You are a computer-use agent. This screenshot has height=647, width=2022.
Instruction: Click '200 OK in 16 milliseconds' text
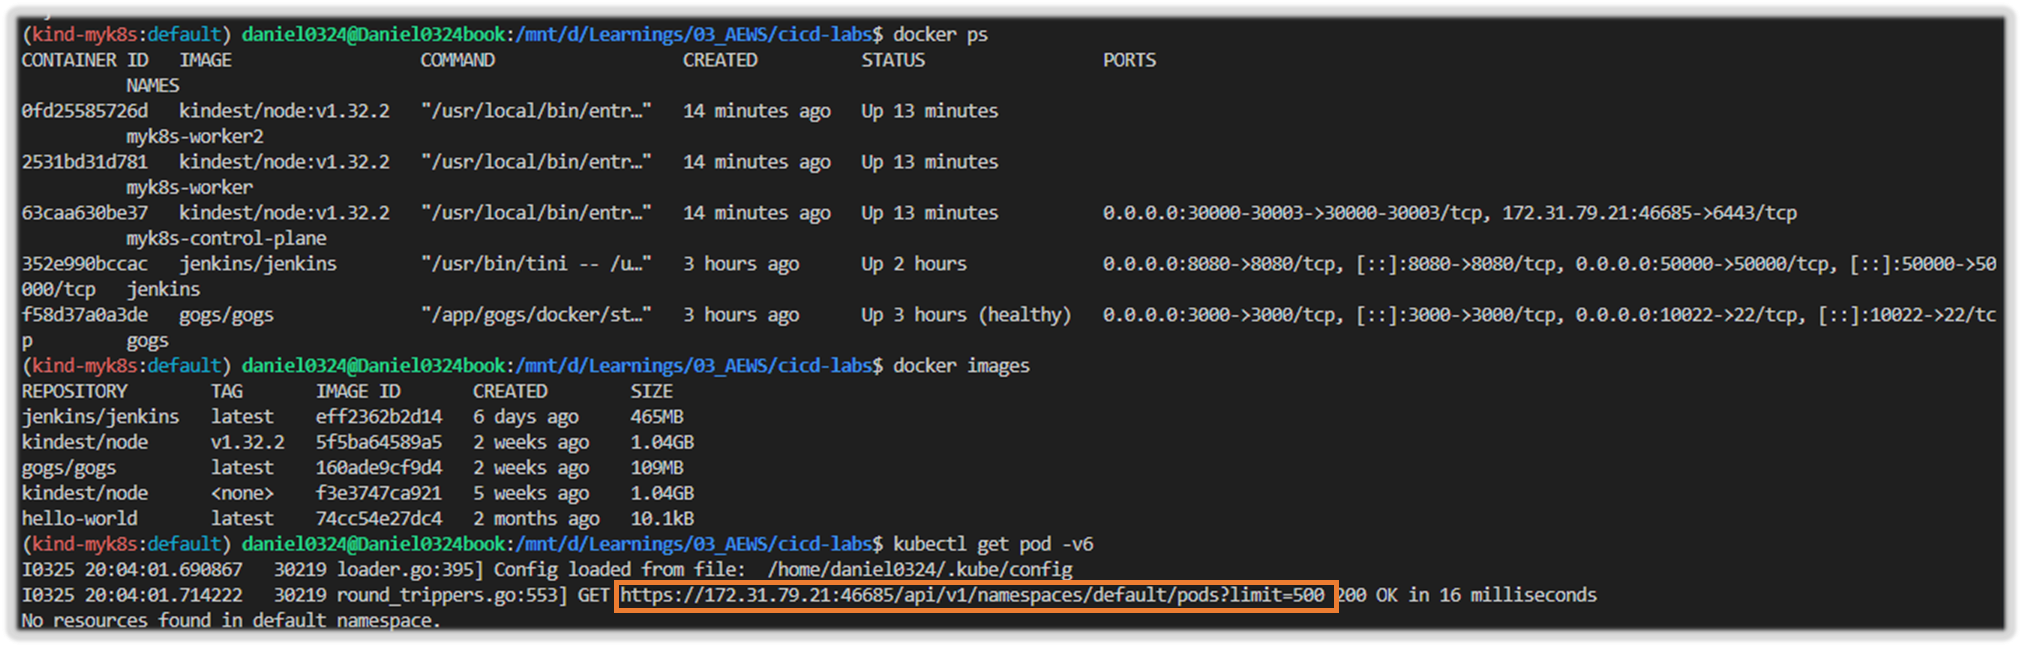1467,596
